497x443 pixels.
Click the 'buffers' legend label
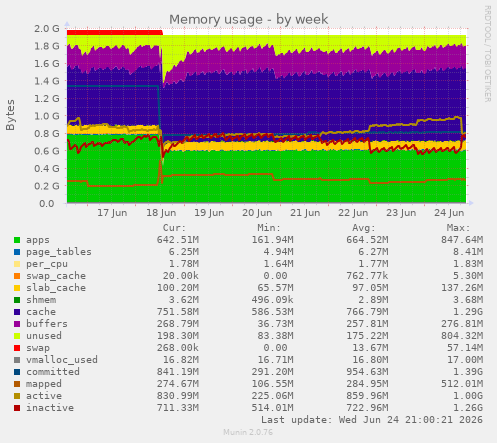click(x=47, y=324)
